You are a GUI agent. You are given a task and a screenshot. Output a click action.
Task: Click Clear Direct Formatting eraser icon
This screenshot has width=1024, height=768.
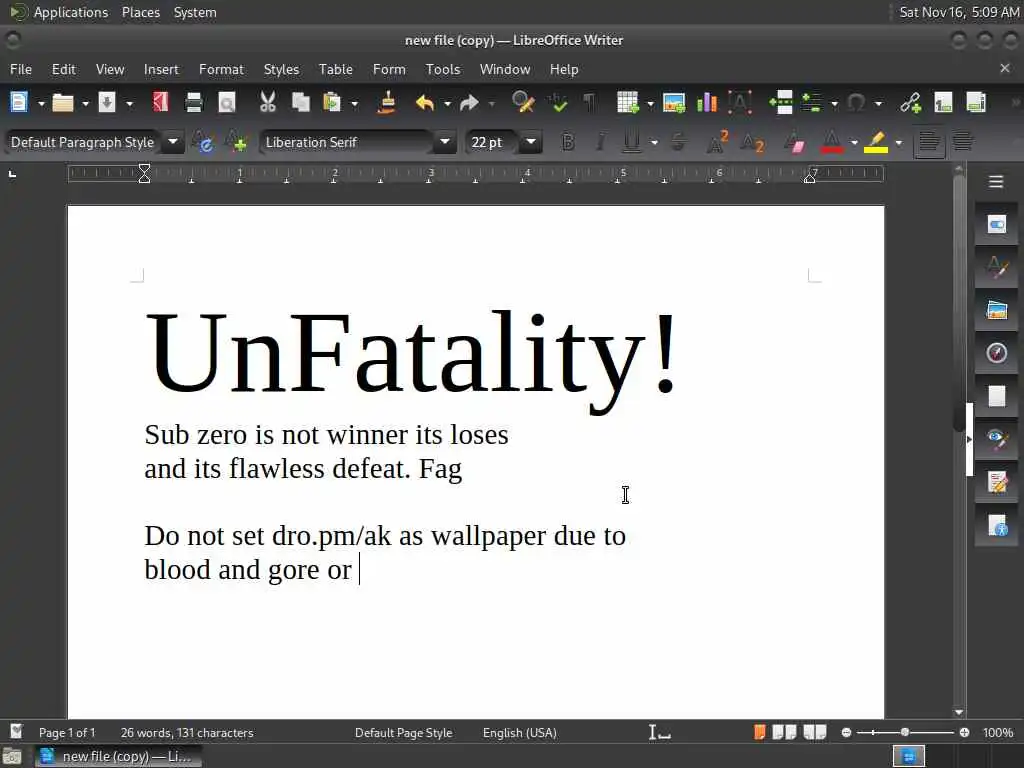point(794,142)
